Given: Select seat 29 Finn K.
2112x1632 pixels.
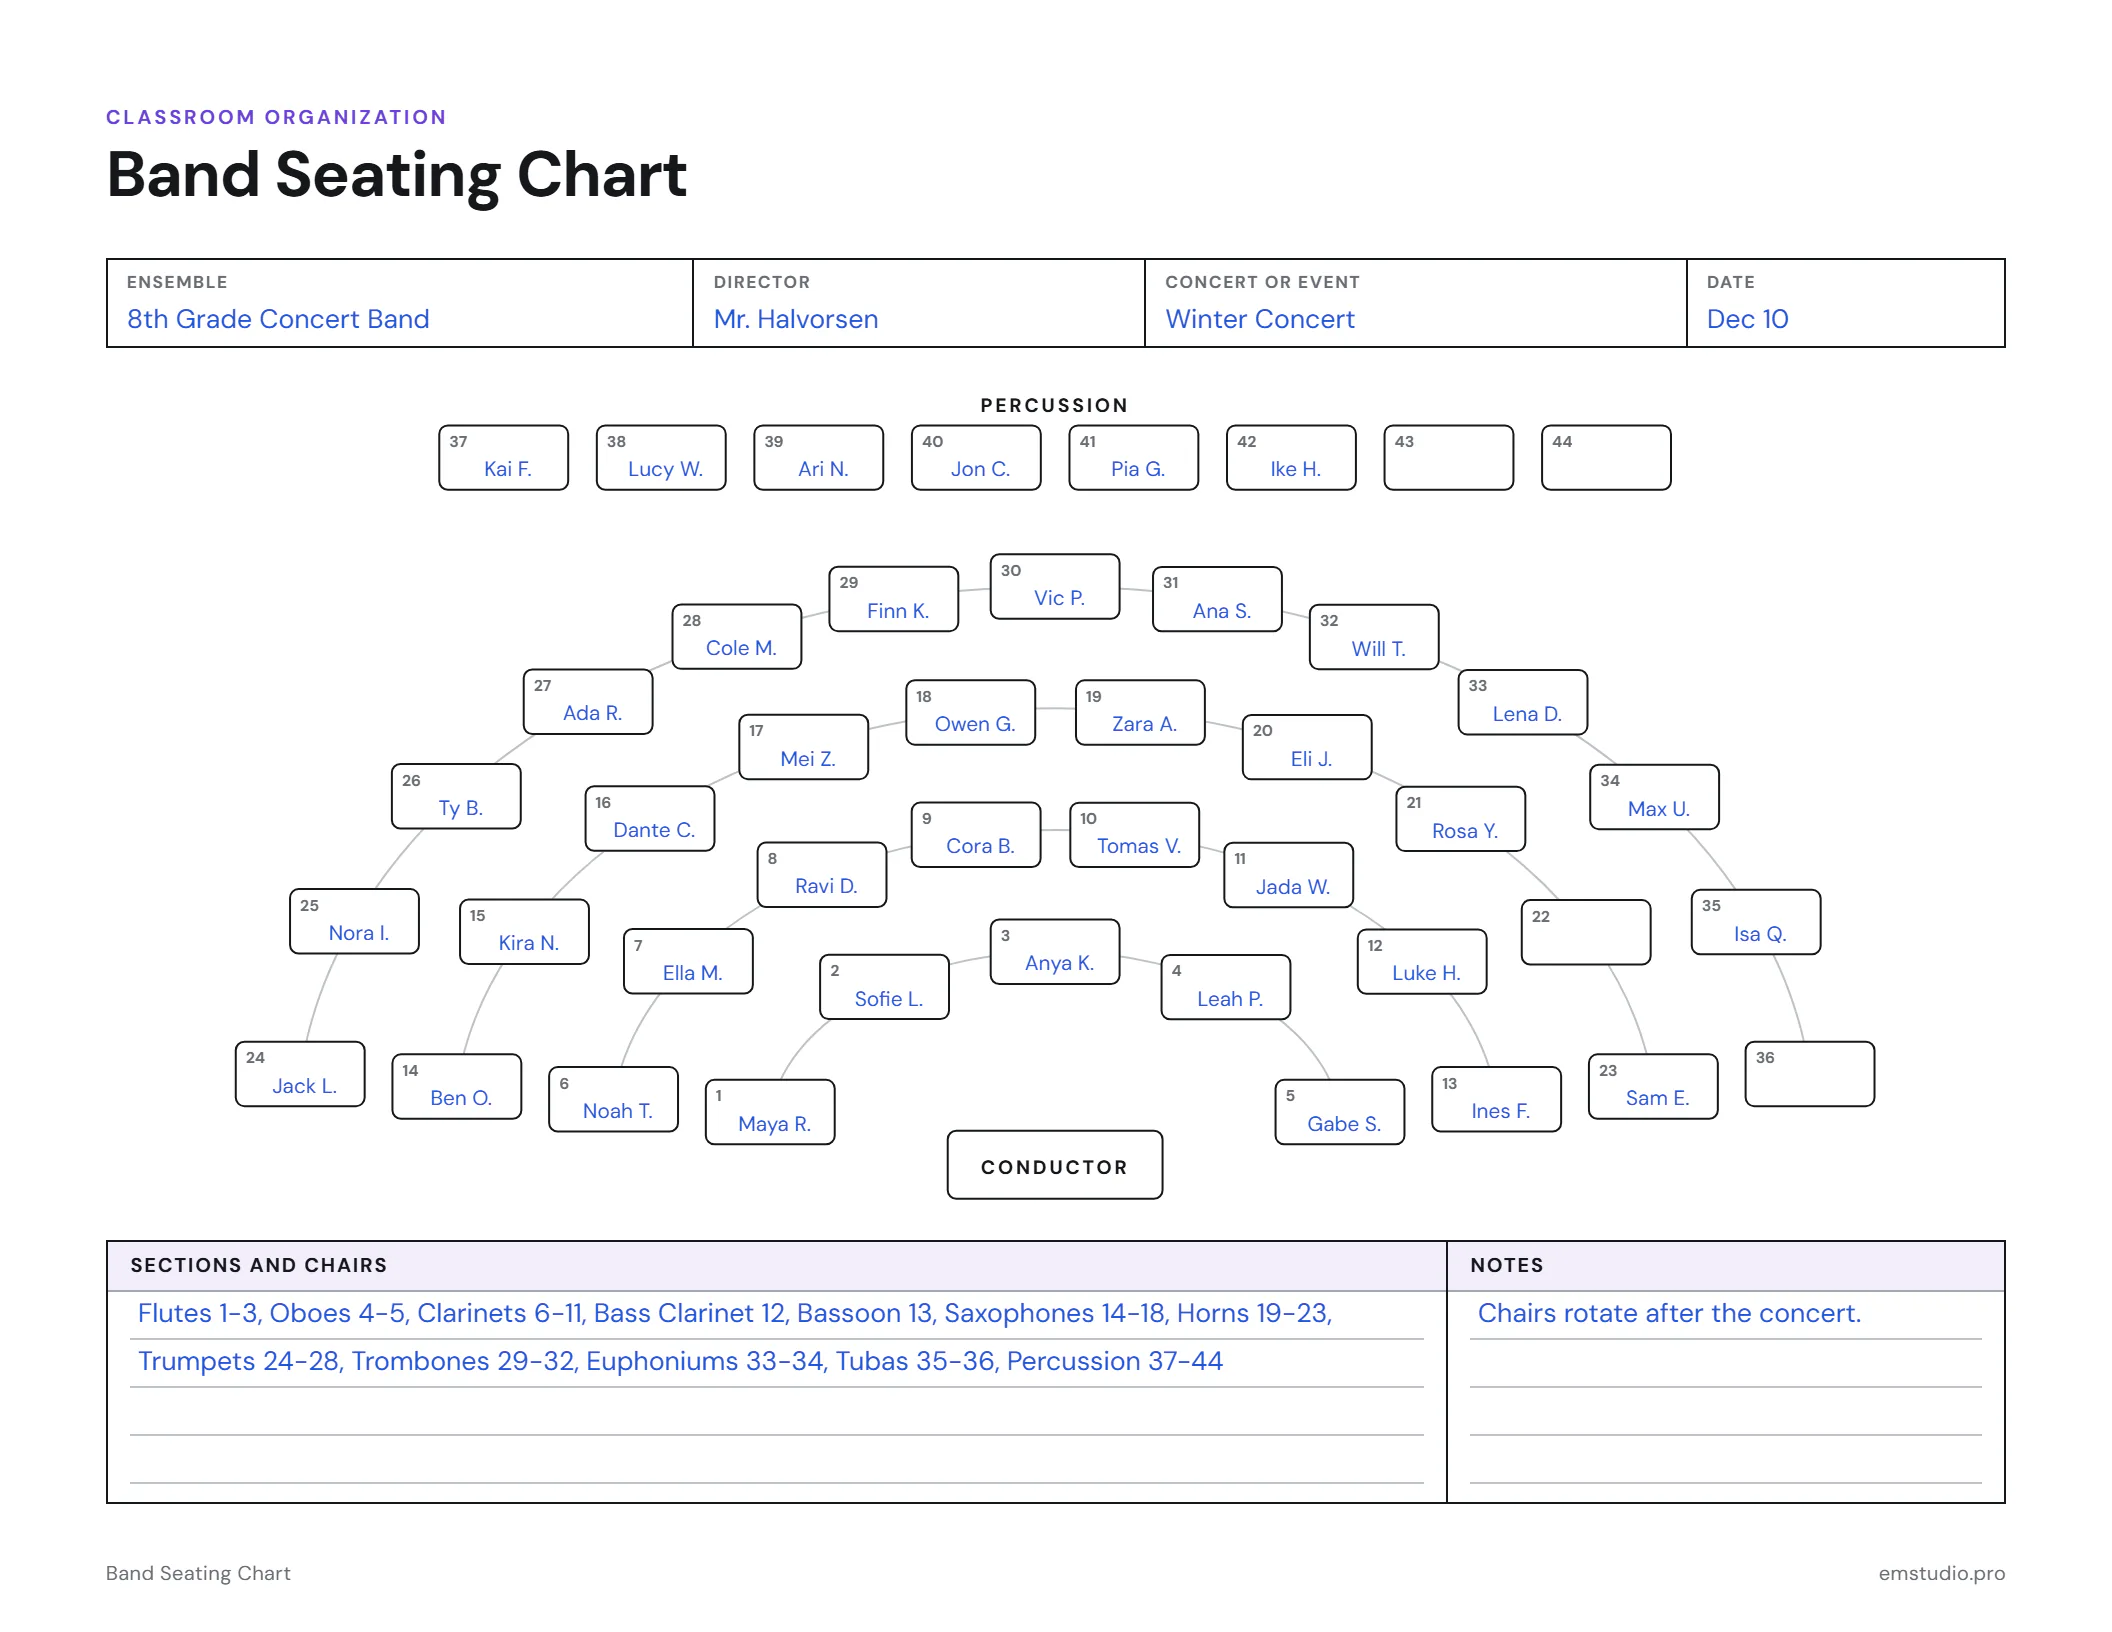Looking at the screenshot, I should click(894, 599).
